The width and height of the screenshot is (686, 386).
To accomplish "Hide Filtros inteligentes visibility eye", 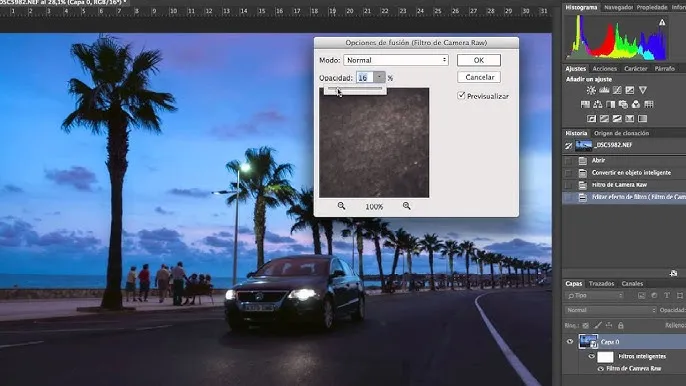I will pos(592,357).
